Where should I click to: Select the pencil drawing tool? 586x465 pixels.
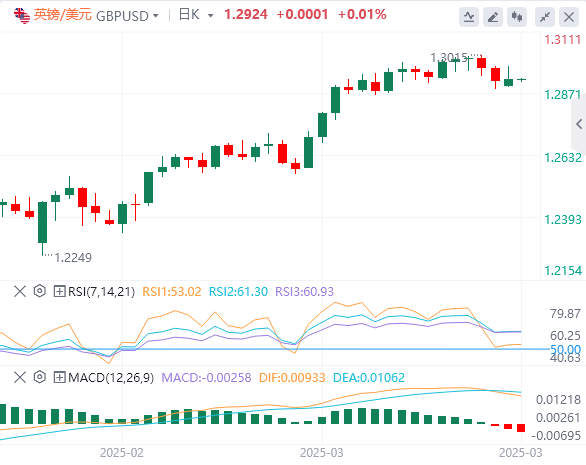(493, 17)
